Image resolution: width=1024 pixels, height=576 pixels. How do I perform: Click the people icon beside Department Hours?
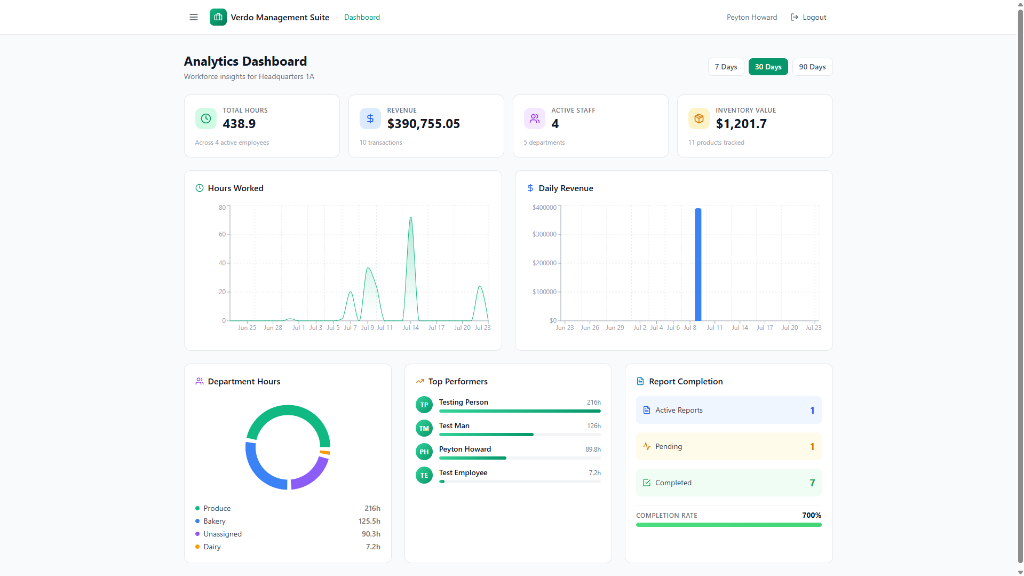click(199, 381)
